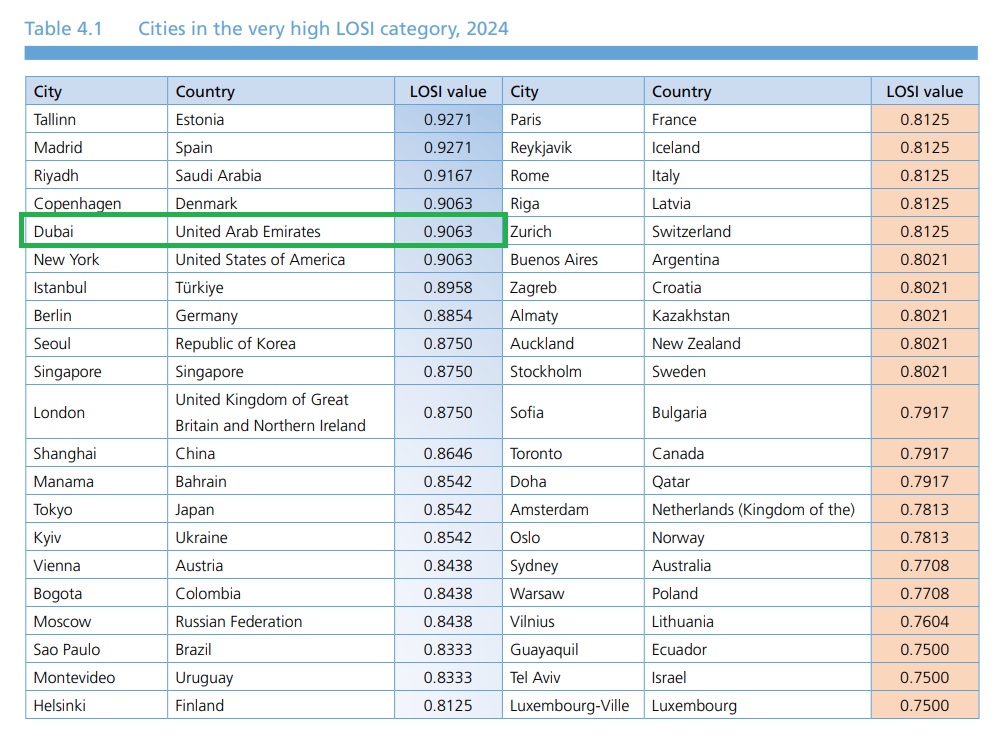Viewport: 1003px width, 740px height.
Task: Click the Russian Federation cell
Action: click(x=238, y=621)
